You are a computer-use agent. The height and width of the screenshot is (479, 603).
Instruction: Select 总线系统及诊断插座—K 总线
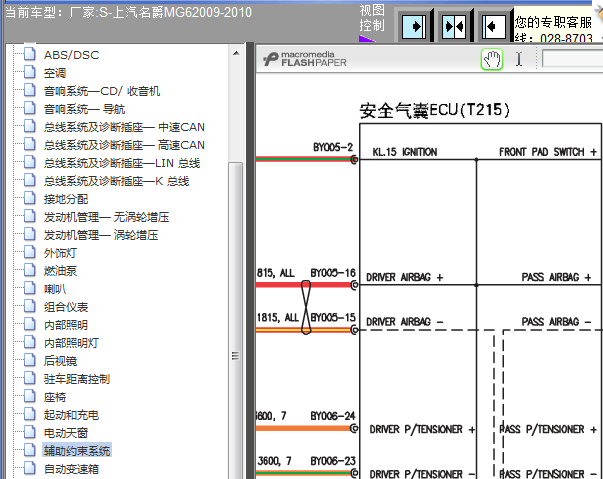(116, 181)
